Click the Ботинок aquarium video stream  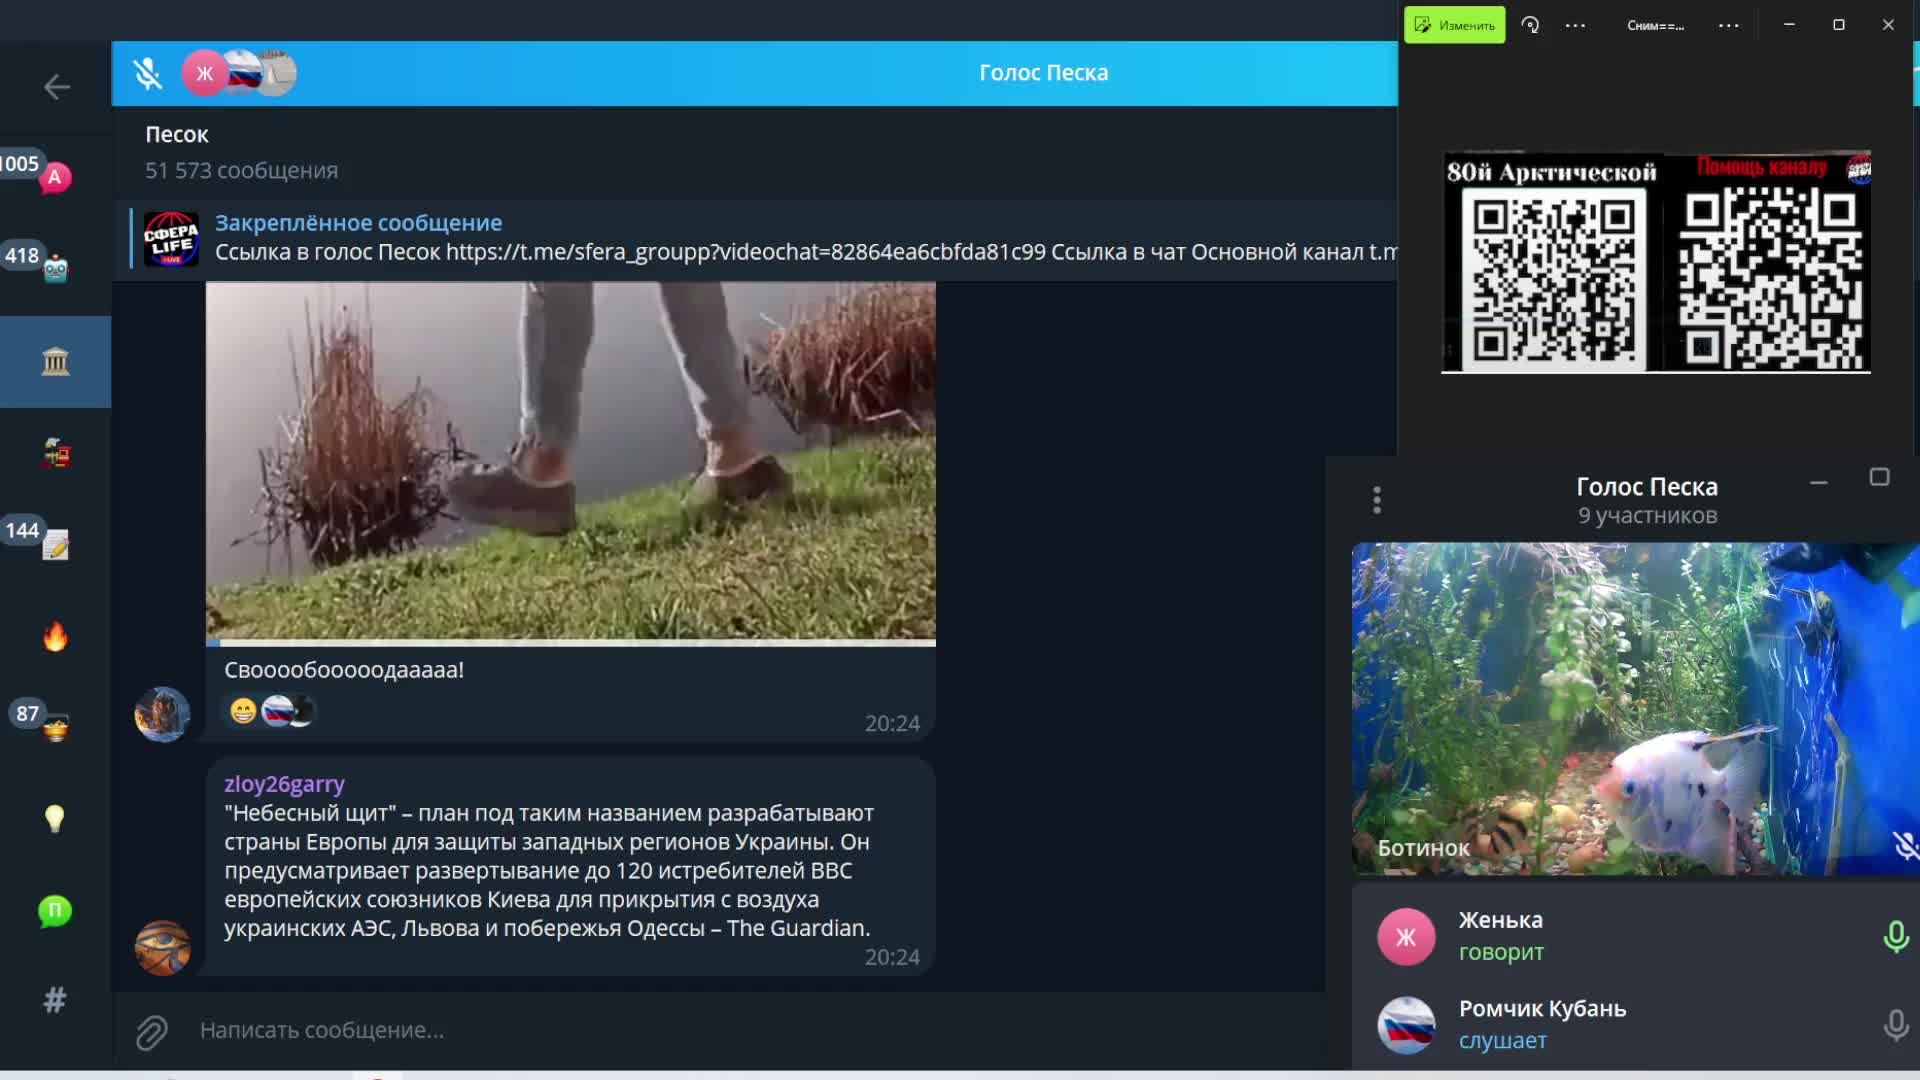tap(1635, 708)
